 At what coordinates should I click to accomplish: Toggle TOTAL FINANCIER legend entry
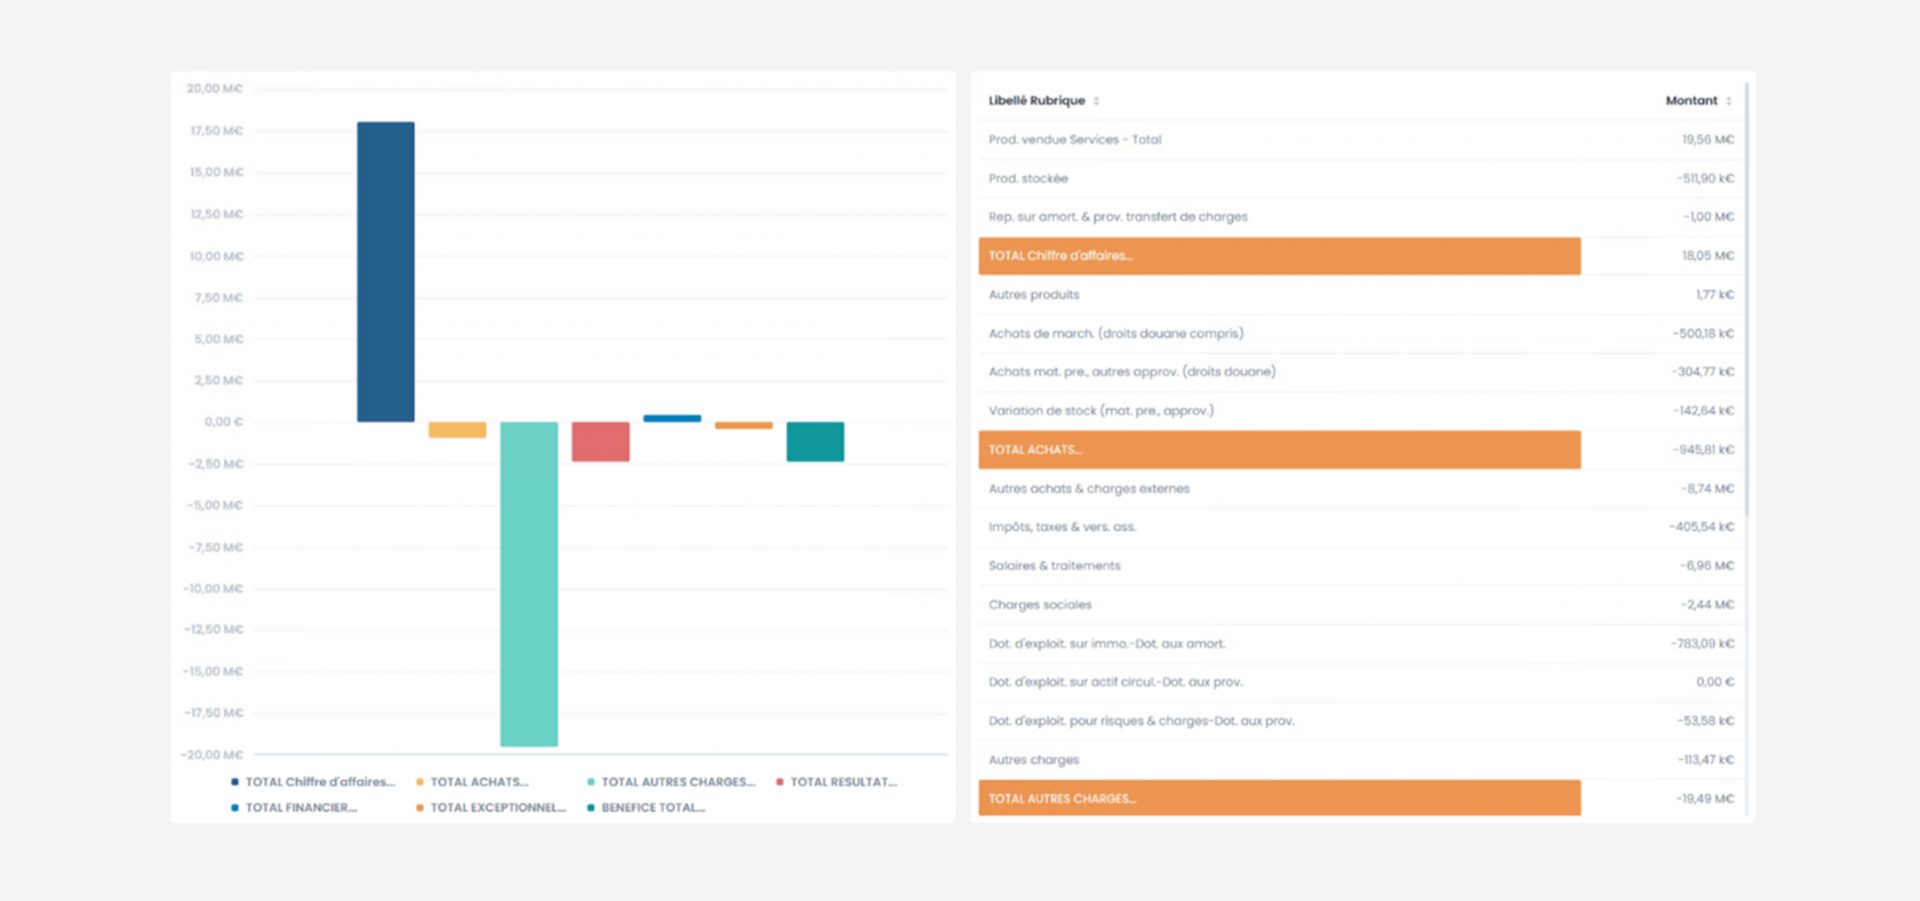[x=300, y=808]
